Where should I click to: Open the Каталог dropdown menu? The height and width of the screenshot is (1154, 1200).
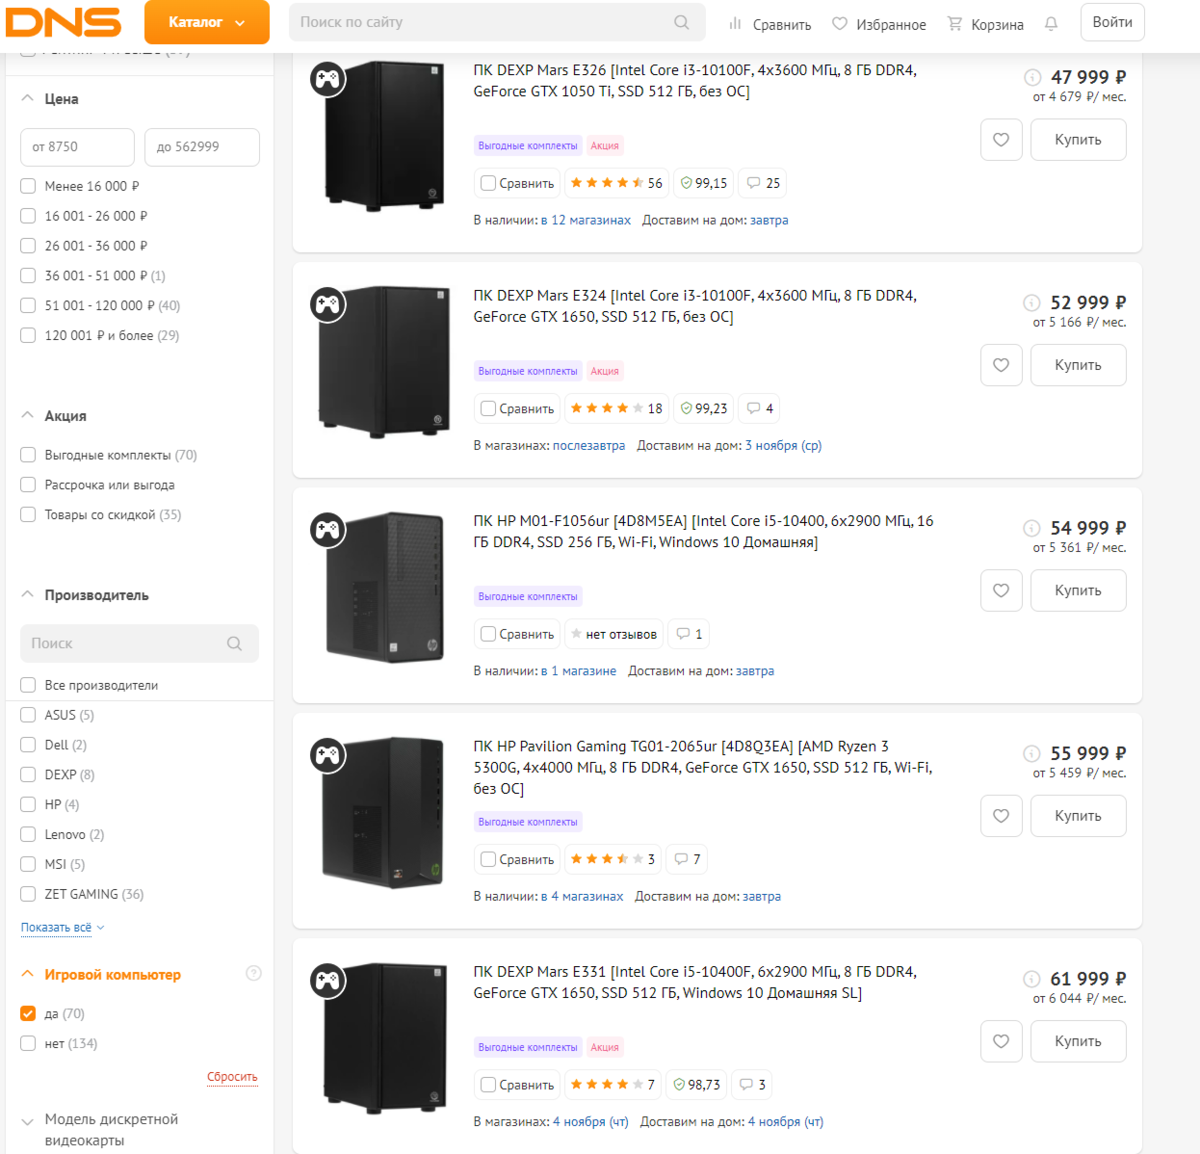207,22
